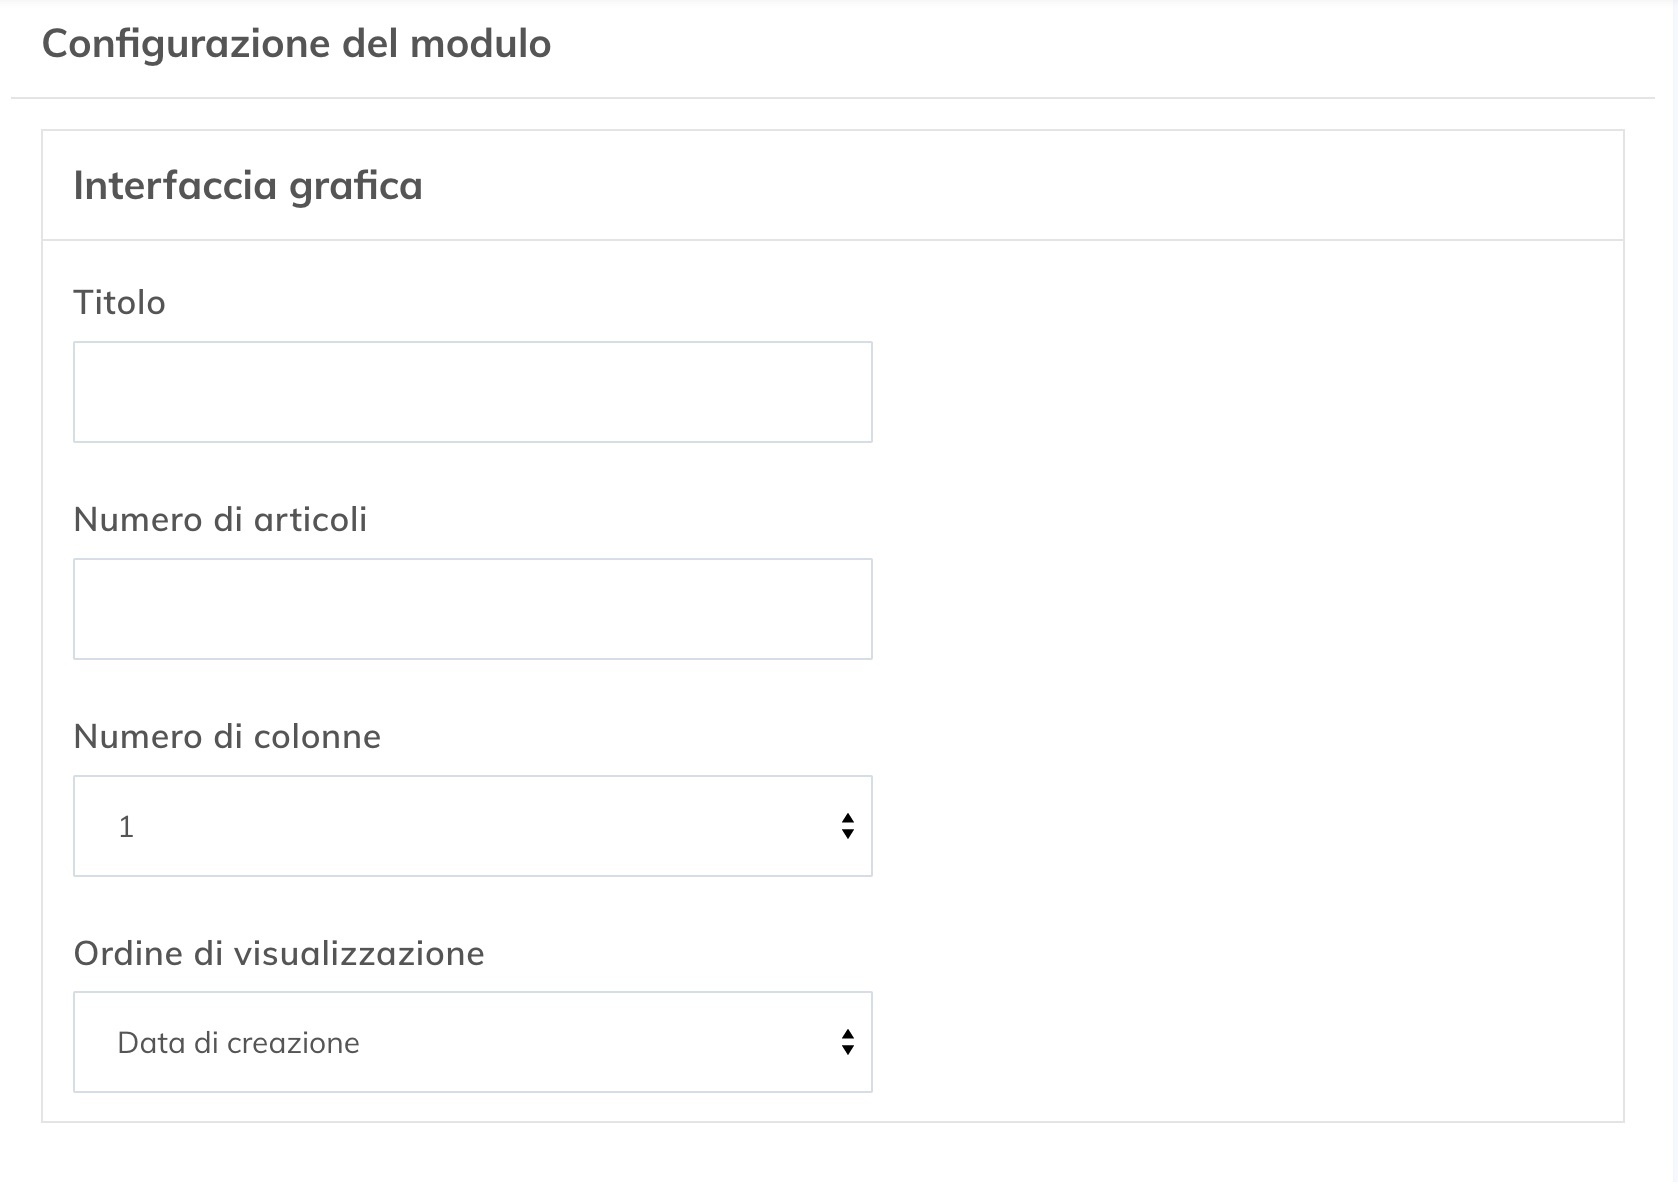This screenshot has height=1184, width=1678.
Task: Click the down arrow of the display order selector
Action: (x=847, y=1050)
